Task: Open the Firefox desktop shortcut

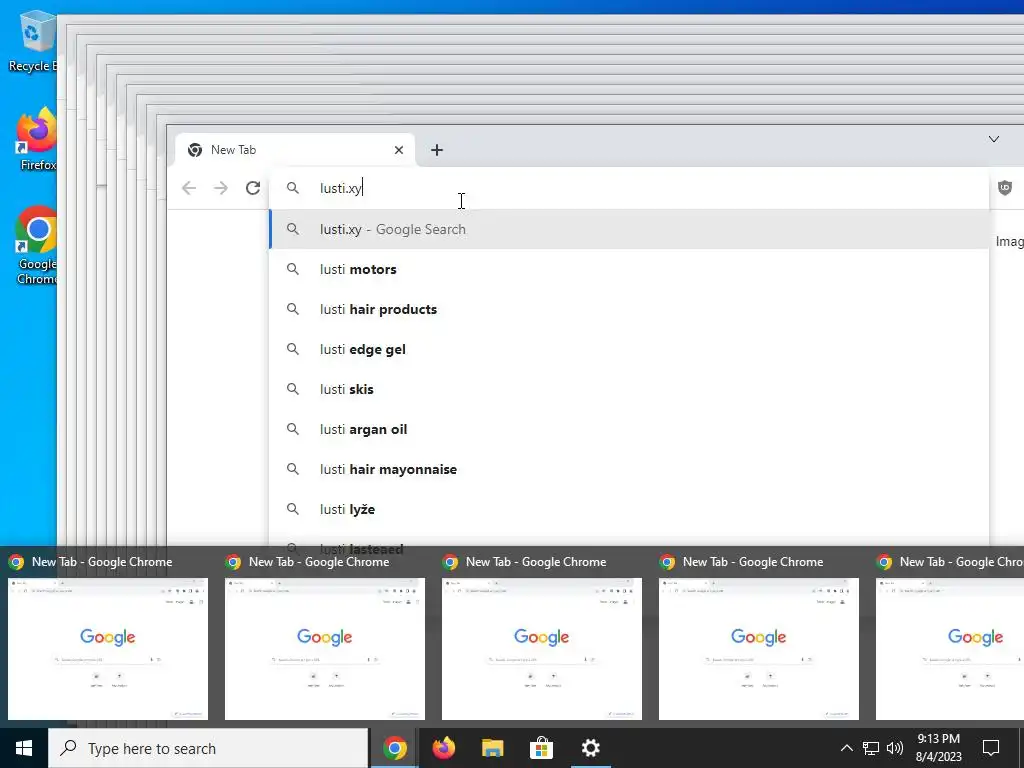Action: 37,140
